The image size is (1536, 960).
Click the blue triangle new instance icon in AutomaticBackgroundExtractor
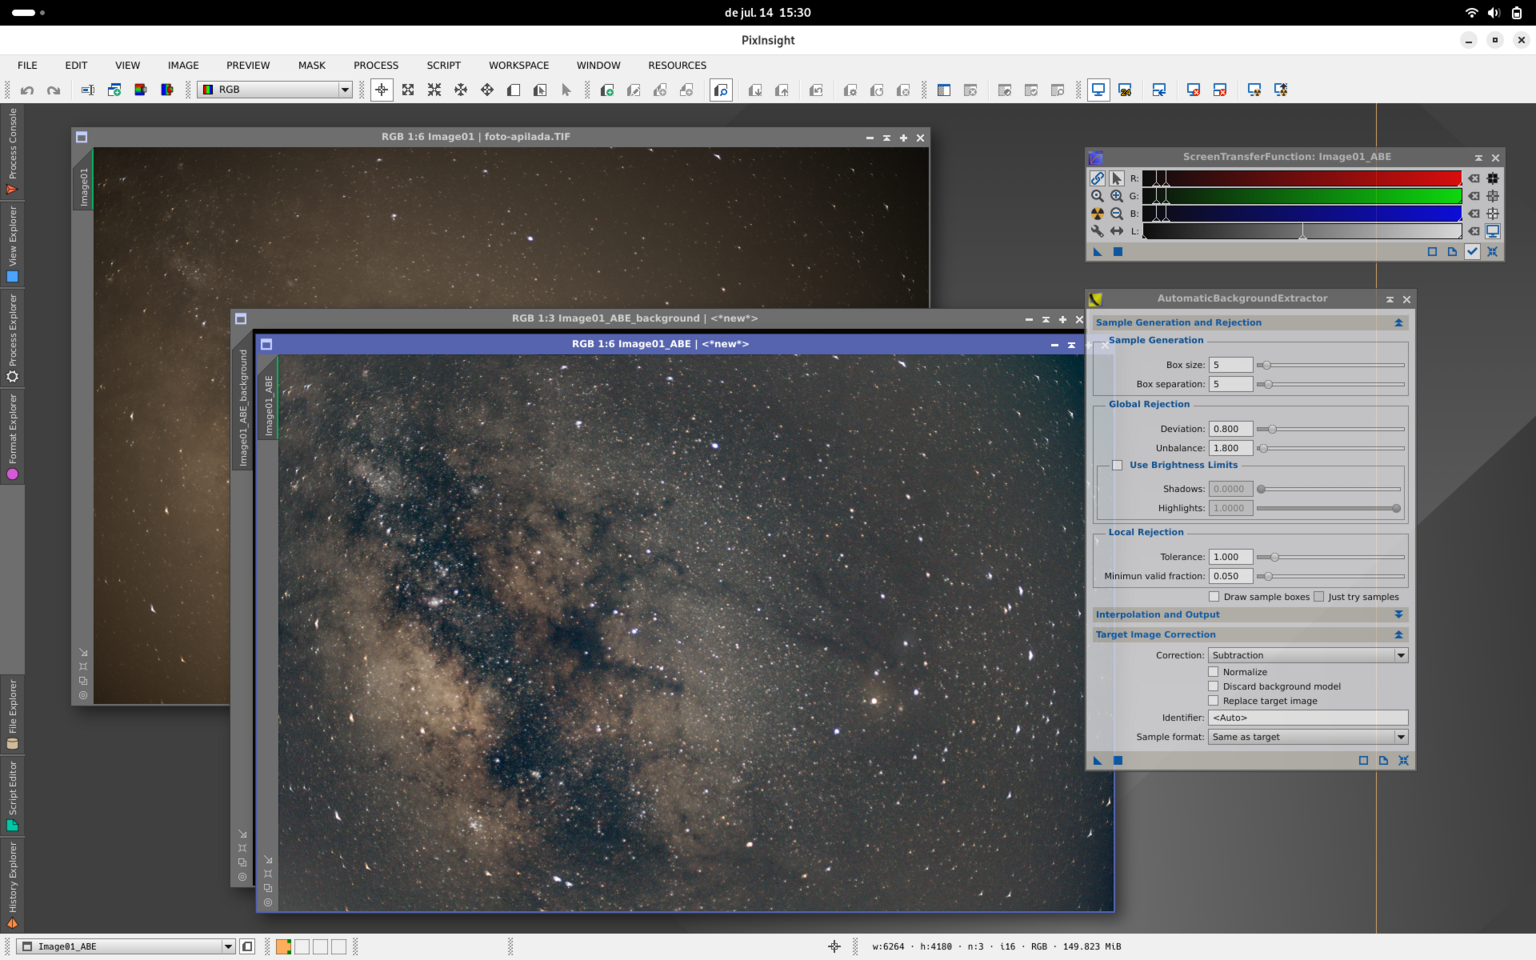(x=1097, y=760)
